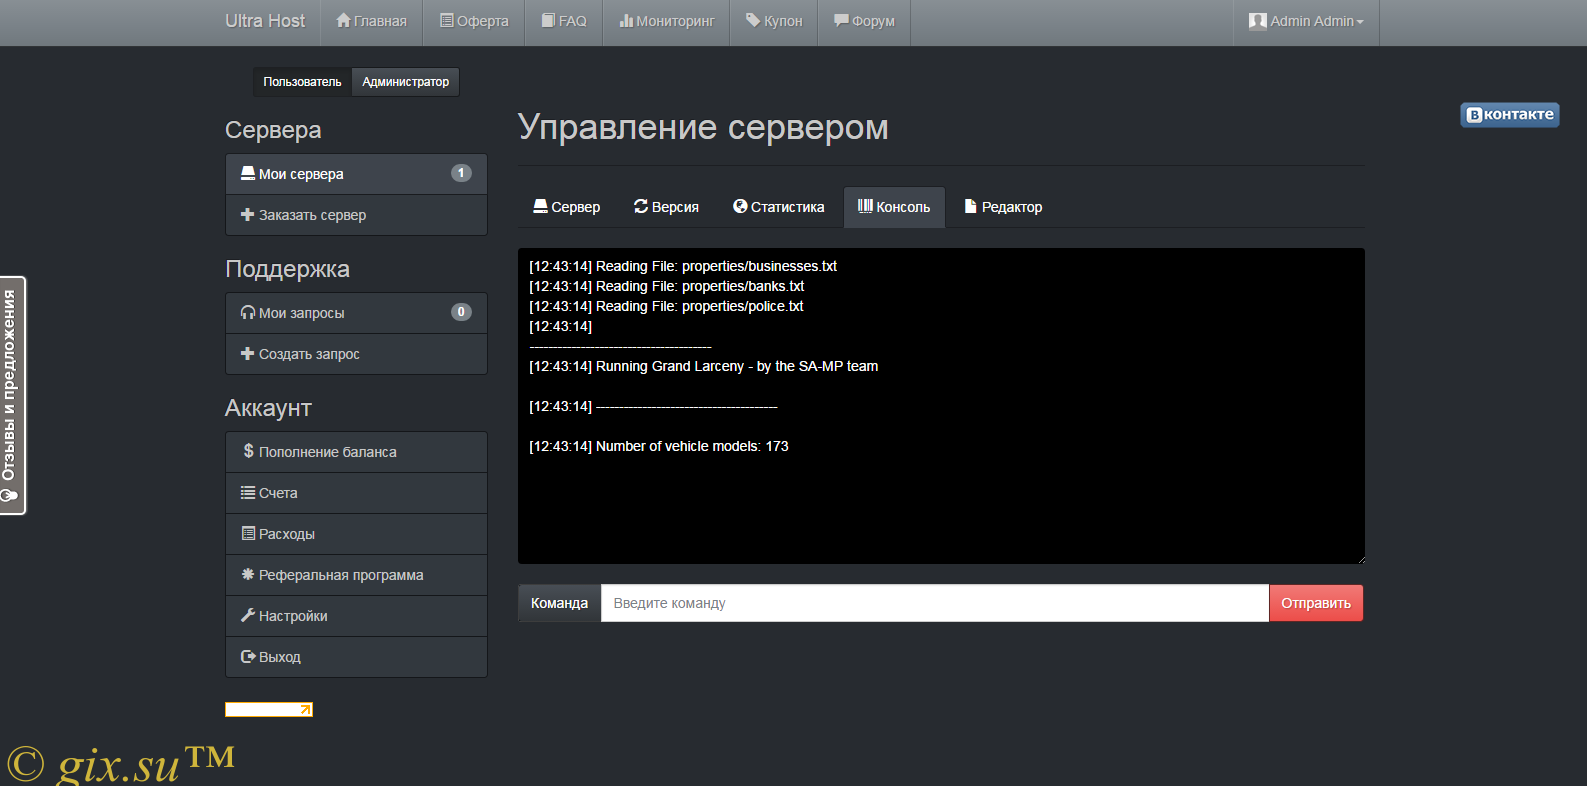Image resolution: width=1587 pixels, height=786 pixels.
Task: Click the chart icon next to Мониторинг
Action: (x=626, y=20)
